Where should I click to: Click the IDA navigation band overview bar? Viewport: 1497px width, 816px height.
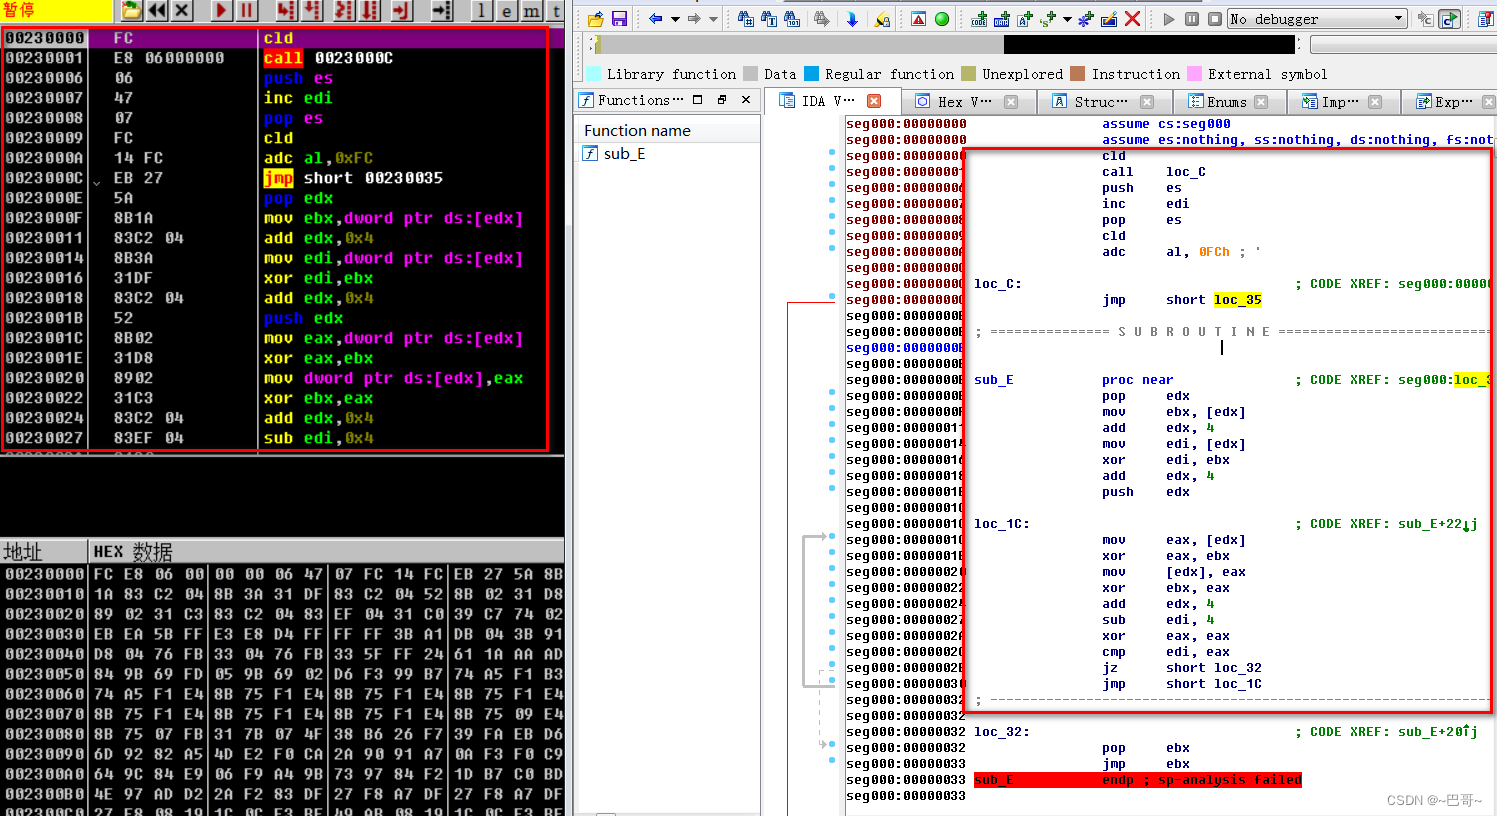coord(946,44)
